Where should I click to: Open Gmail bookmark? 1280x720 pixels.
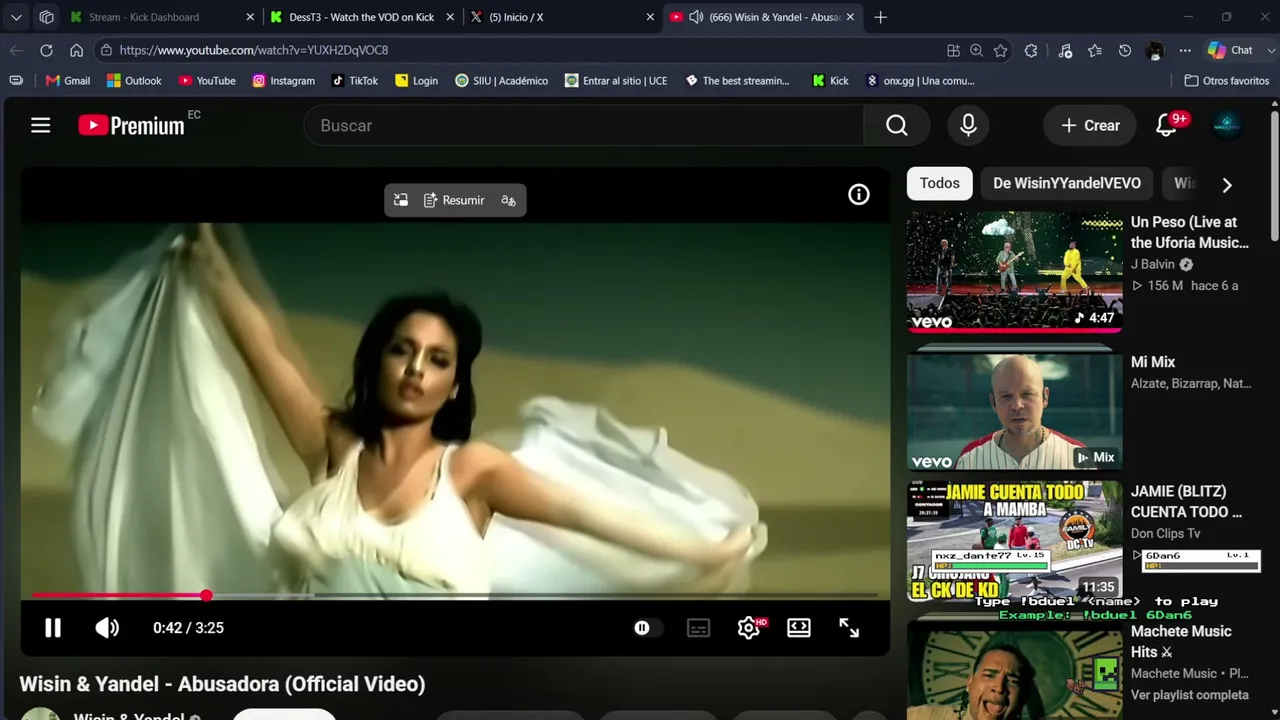tap(68, 81)
